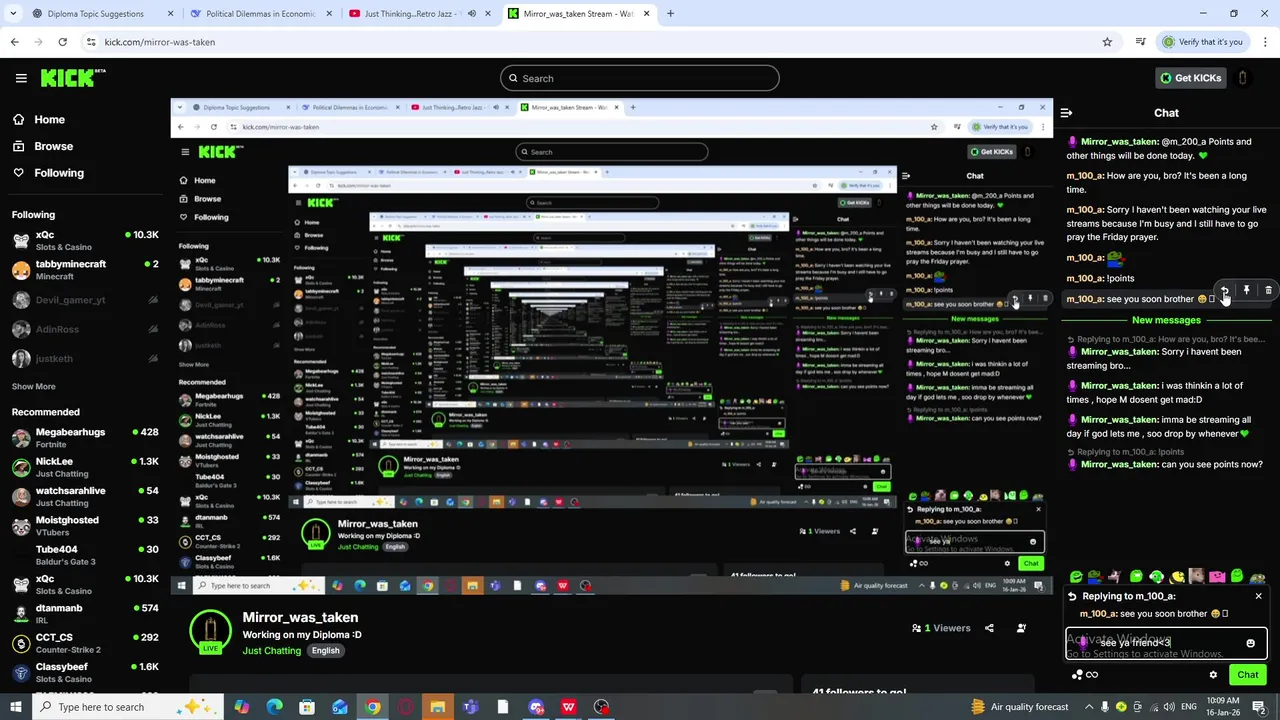
Task: Open browser tab search dropdown
Action: pos(14,14)
